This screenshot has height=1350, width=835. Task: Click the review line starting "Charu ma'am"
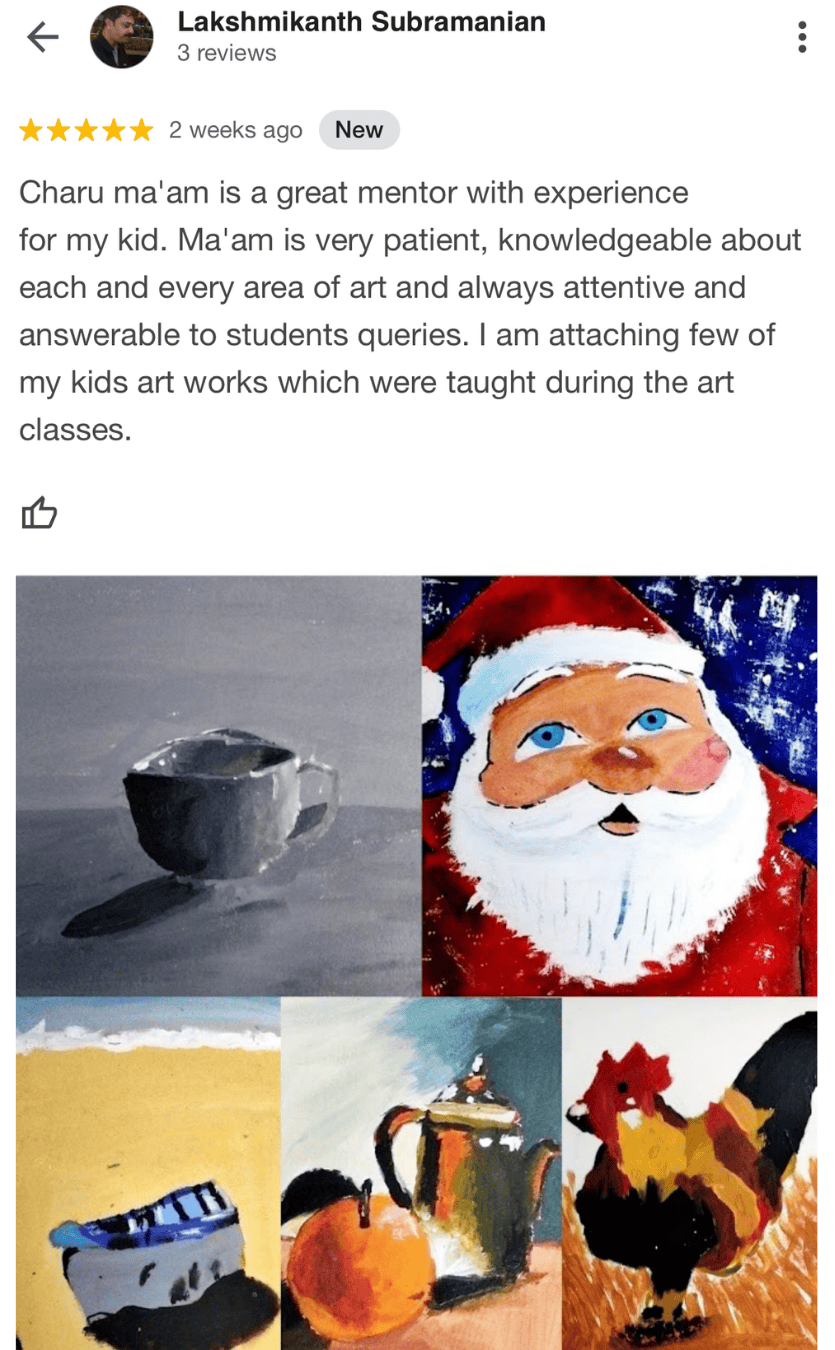[x=354, y=192]
